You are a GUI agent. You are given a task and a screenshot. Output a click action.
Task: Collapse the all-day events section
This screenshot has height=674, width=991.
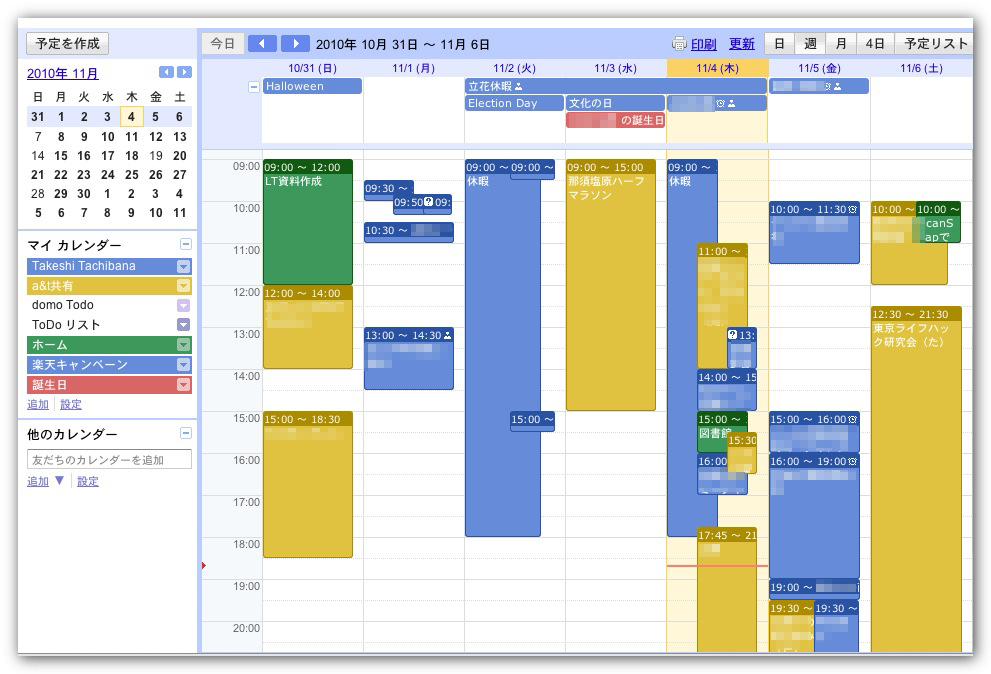(254, 87)
